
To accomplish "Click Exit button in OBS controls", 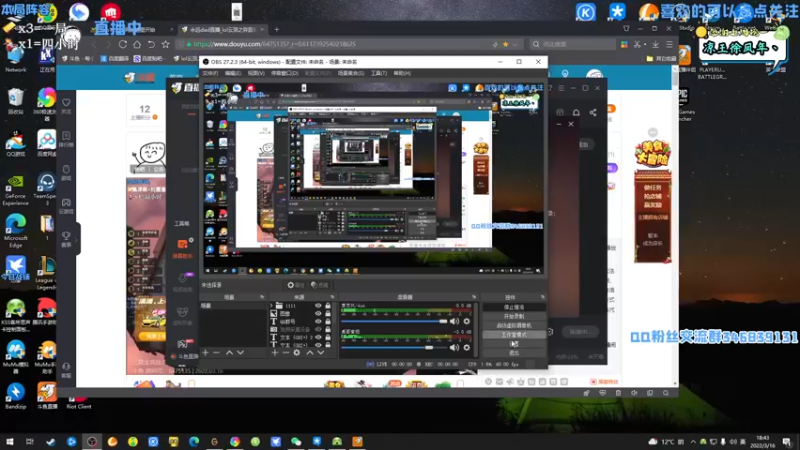I will (x=514, y=353).
